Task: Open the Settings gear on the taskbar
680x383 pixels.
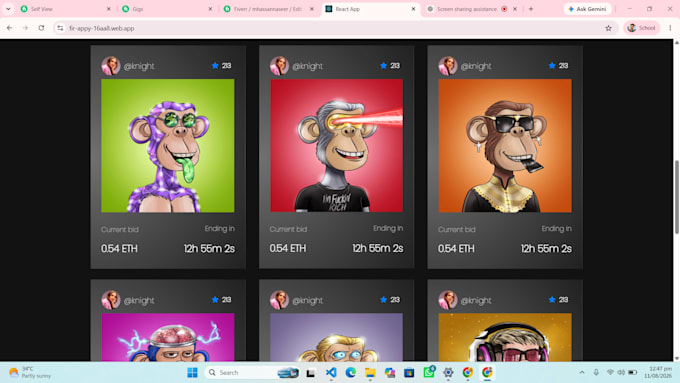Action: coord(448,372)
